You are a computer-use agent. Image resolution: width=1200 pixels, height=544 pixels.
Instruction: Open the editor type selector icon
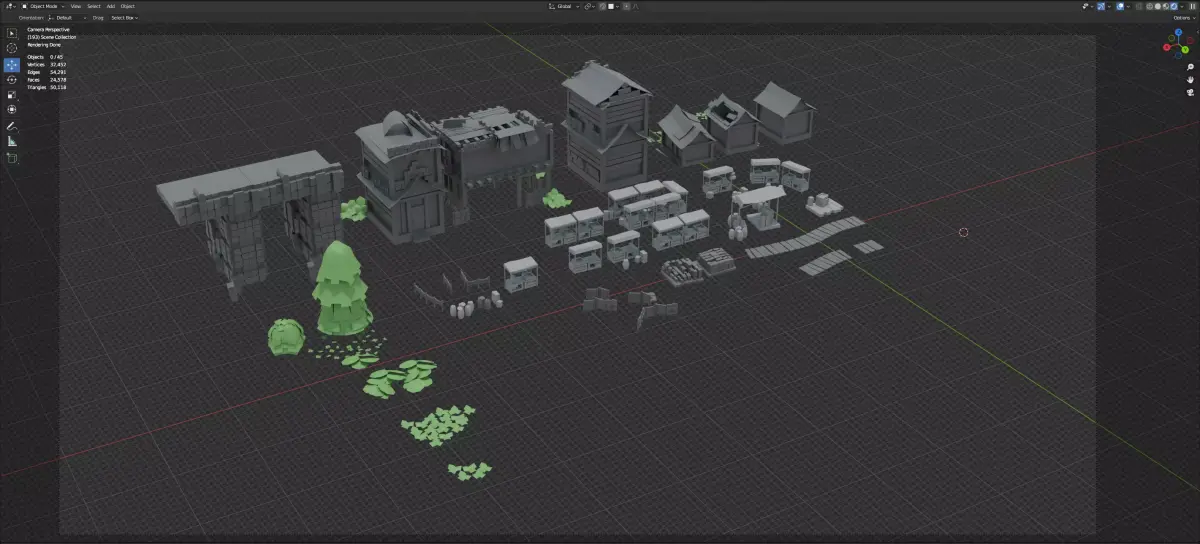coord(10,6)
